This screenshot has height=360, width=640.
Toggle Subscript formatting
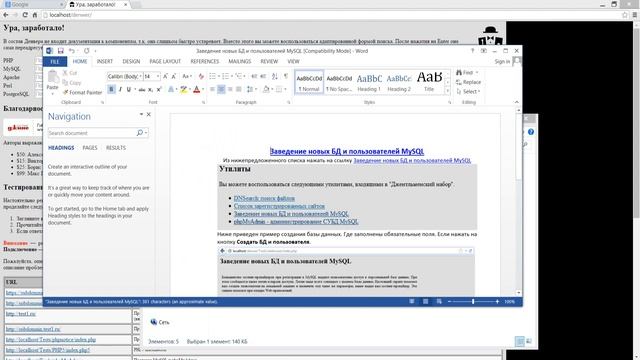point(150,89)
